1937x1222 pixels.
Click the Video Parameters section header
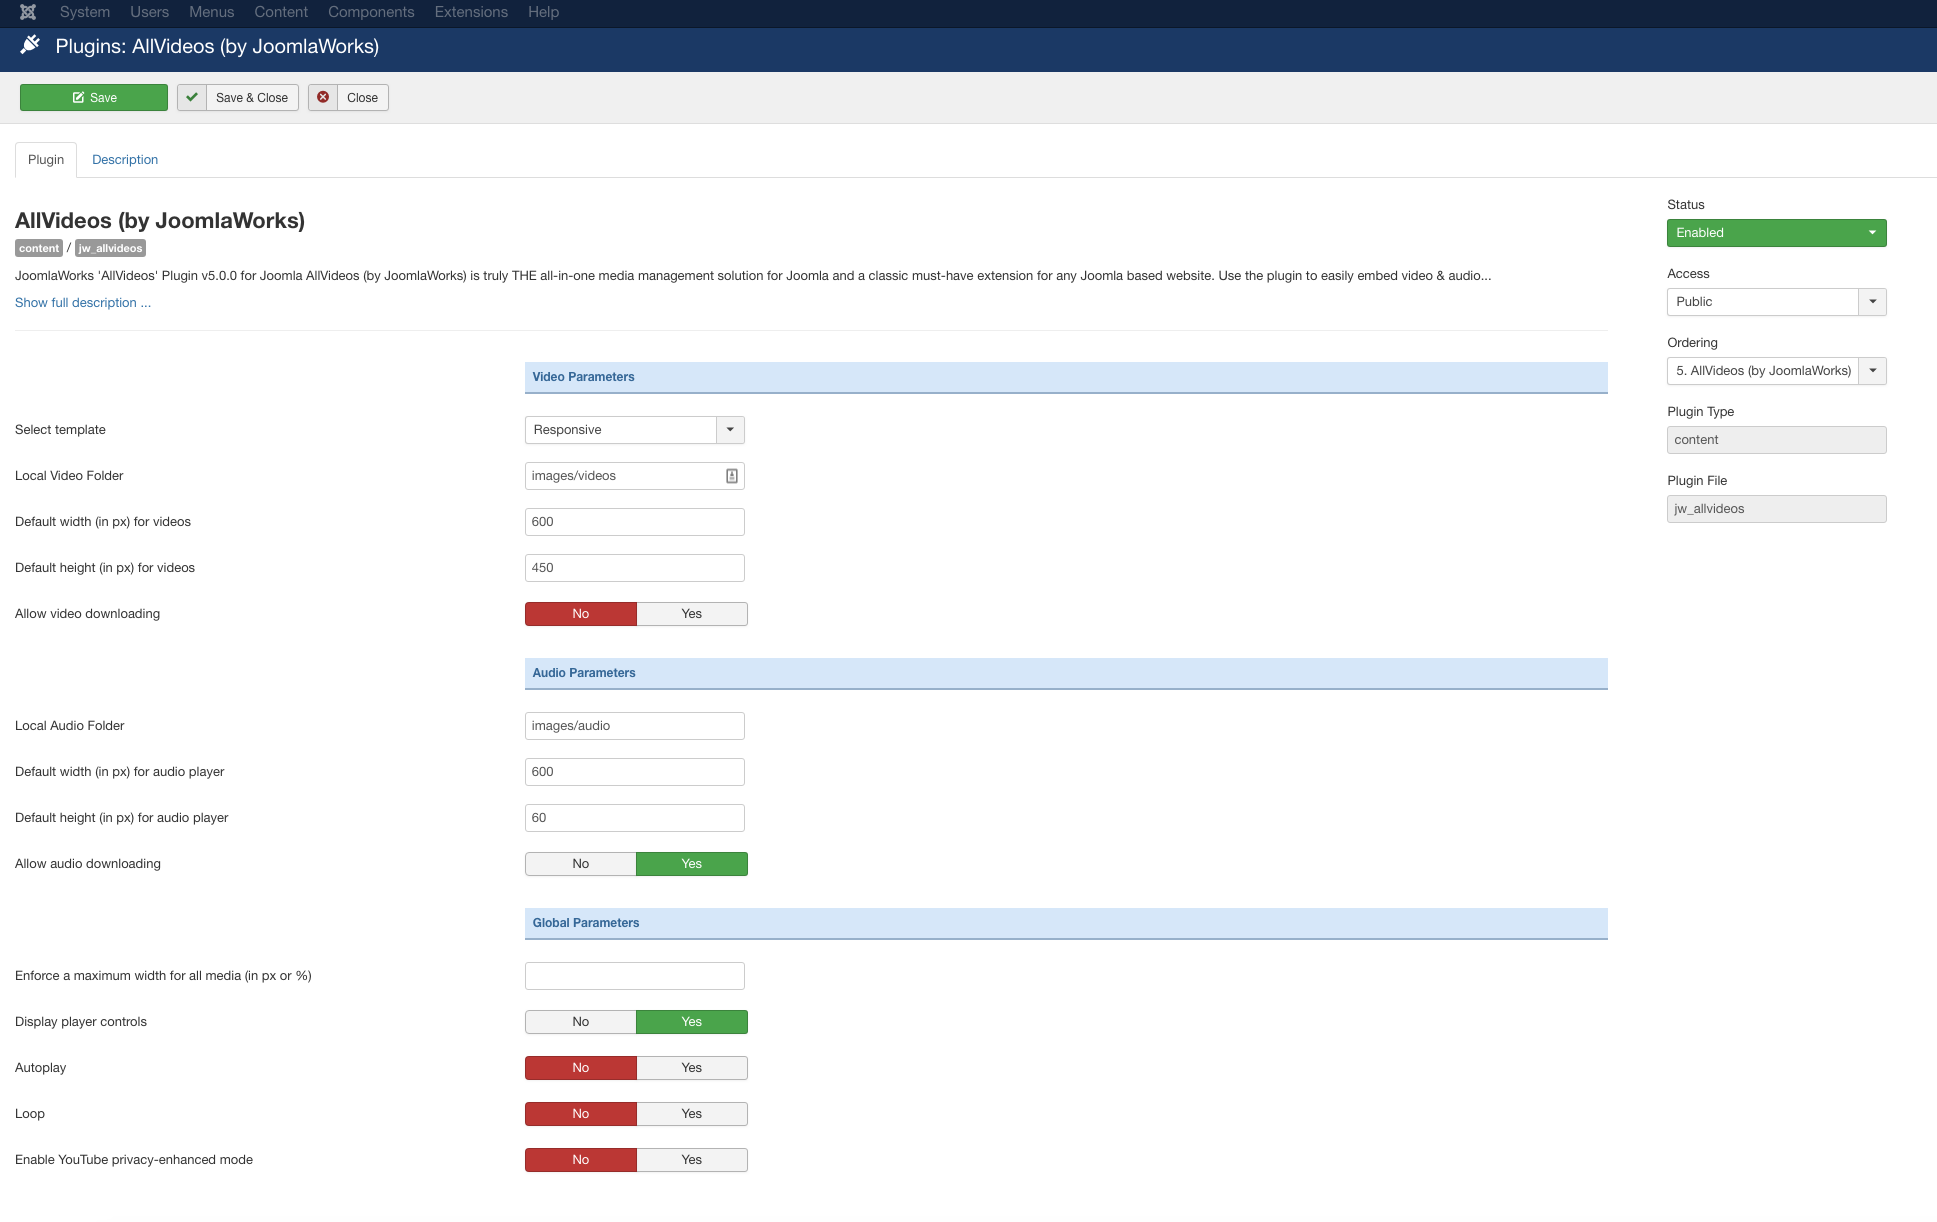coord(1066,377)
